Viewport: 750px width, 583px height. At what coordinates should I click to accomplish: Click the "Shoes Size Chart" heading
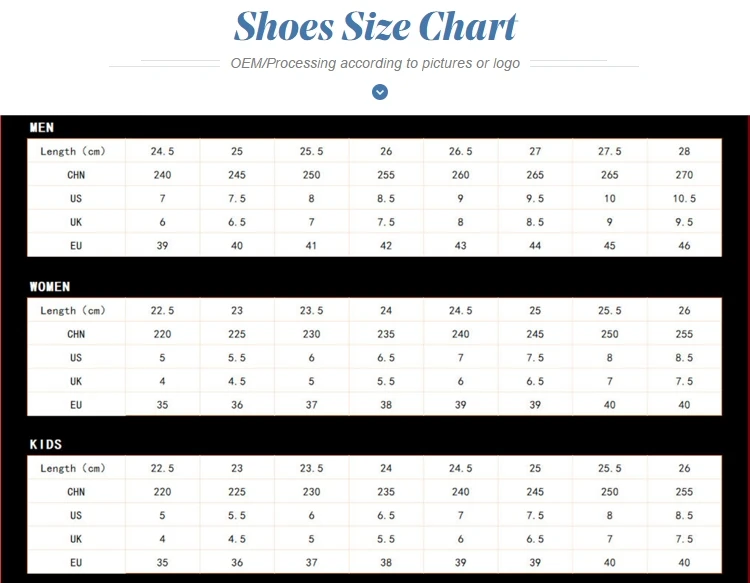click(375, 27)
